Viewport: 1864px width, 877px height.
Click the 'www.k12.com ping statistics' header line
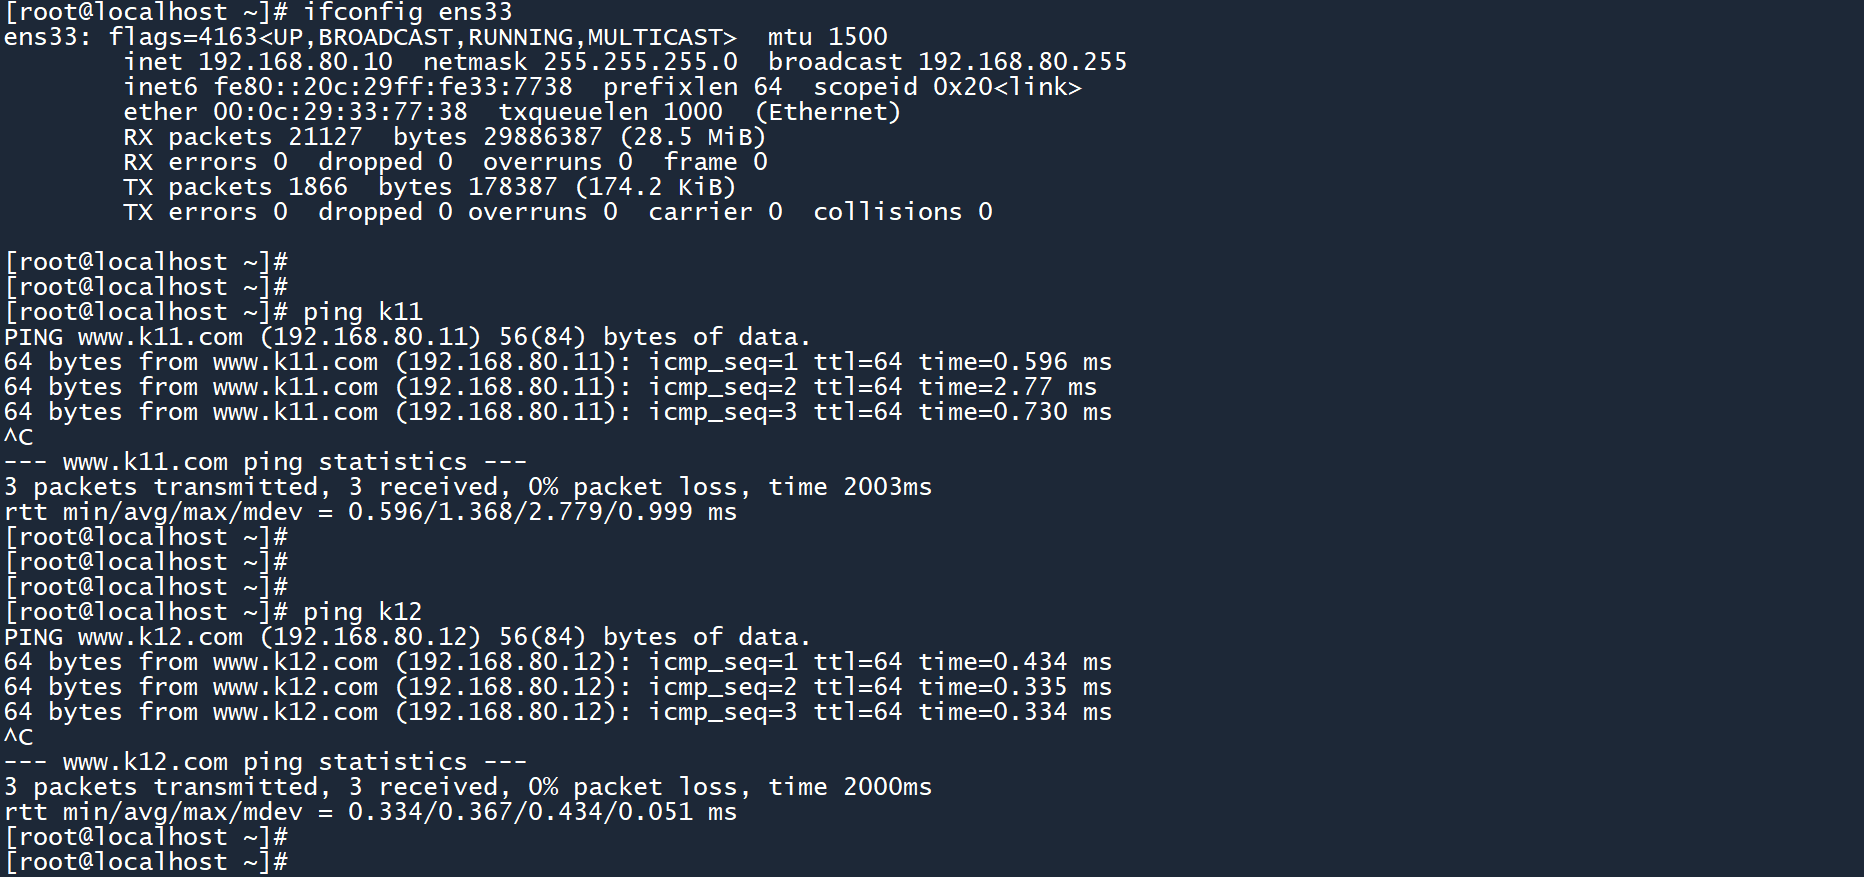point(265,762)
